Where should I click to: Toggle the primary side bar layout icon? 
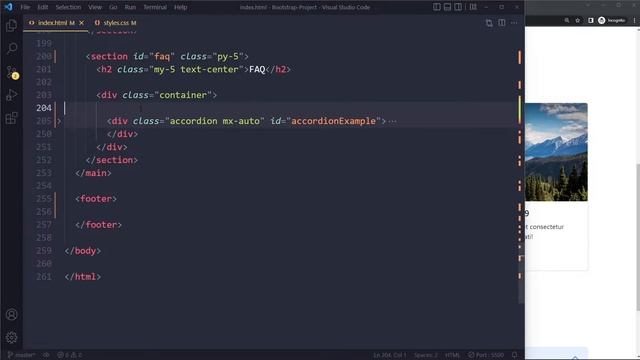tap(437, 7)
